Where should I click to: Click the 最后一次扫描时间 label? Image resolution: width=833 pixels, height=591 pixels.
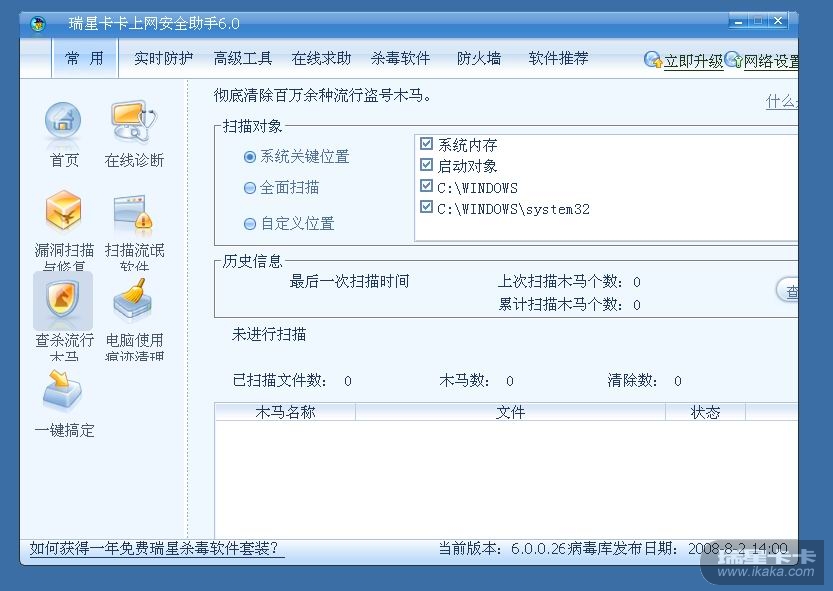pyautogui.click(x=350, y=281)
